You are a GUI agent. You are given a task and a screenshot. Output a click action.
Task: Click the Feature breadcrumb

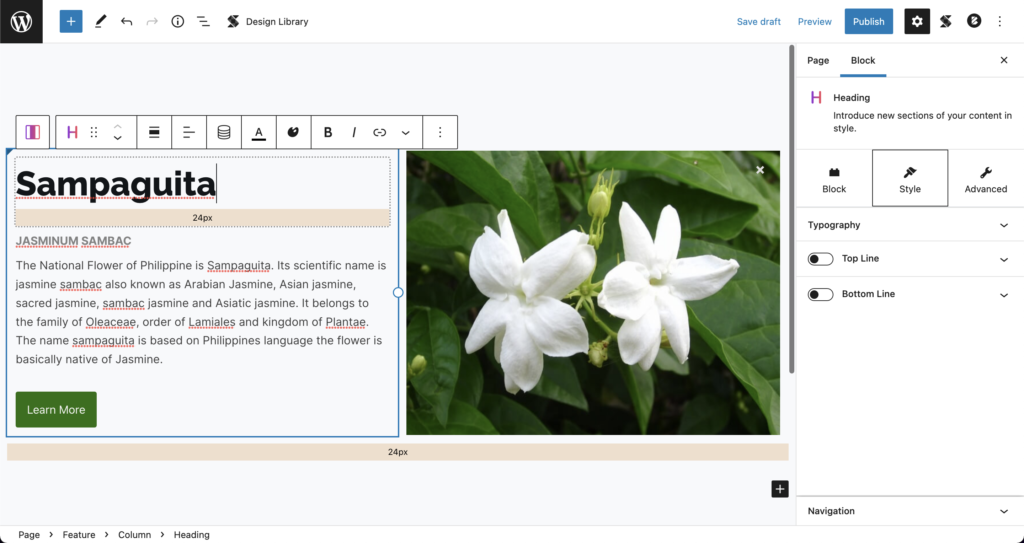[79, 535]
